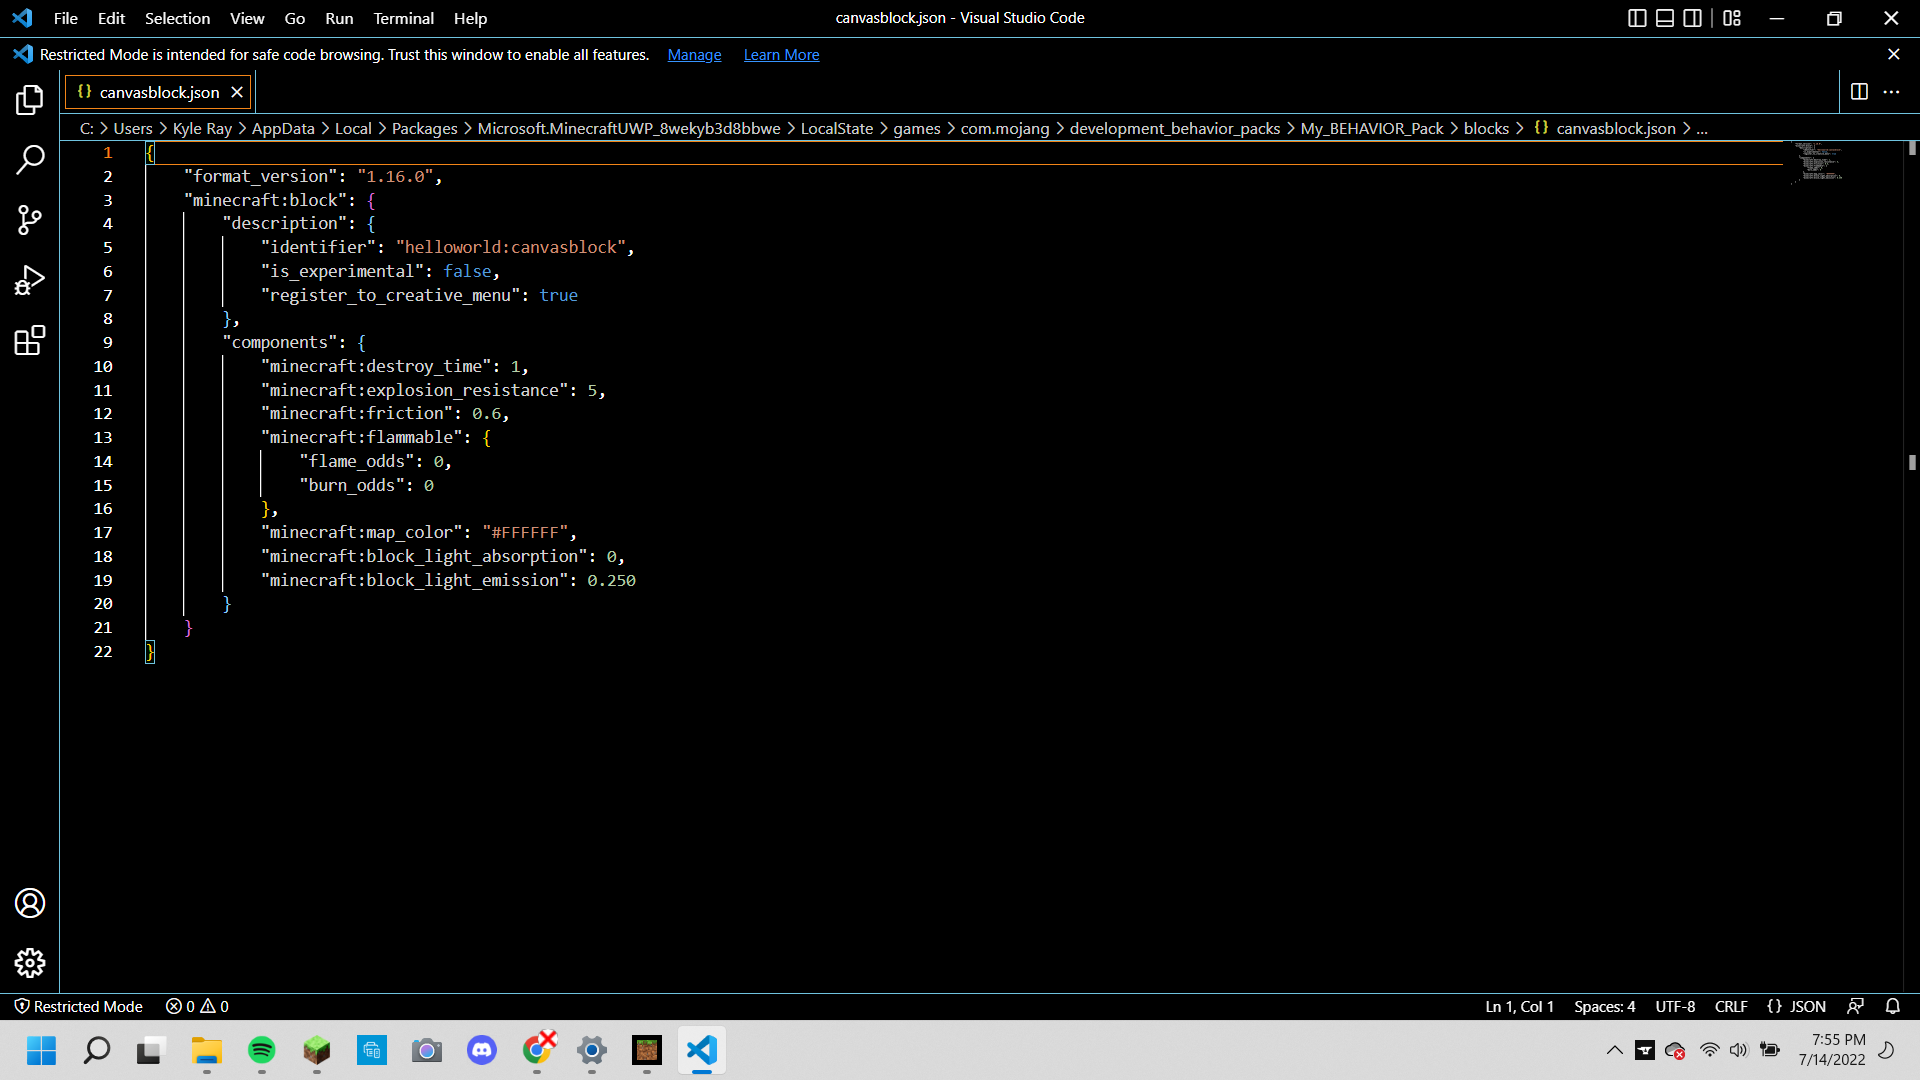This screenshot has height=1080, width=1920.
Task: Open the blocks breadcrumb dropdown
Action: (x=1487, y=128)
